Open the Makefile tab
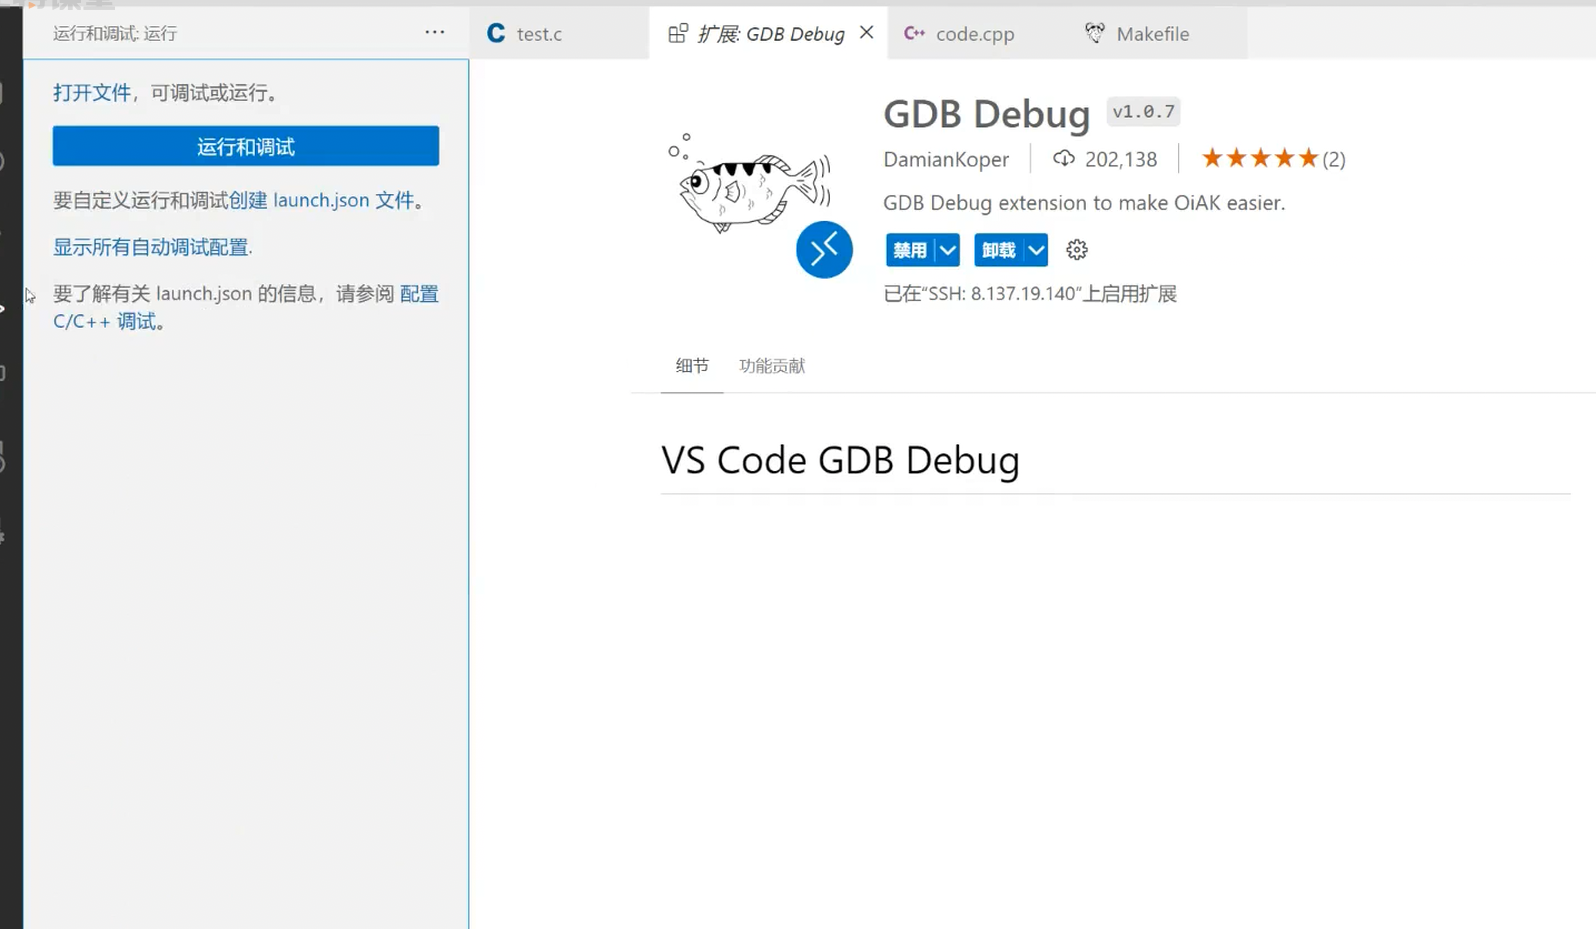 pos(1152,34)
